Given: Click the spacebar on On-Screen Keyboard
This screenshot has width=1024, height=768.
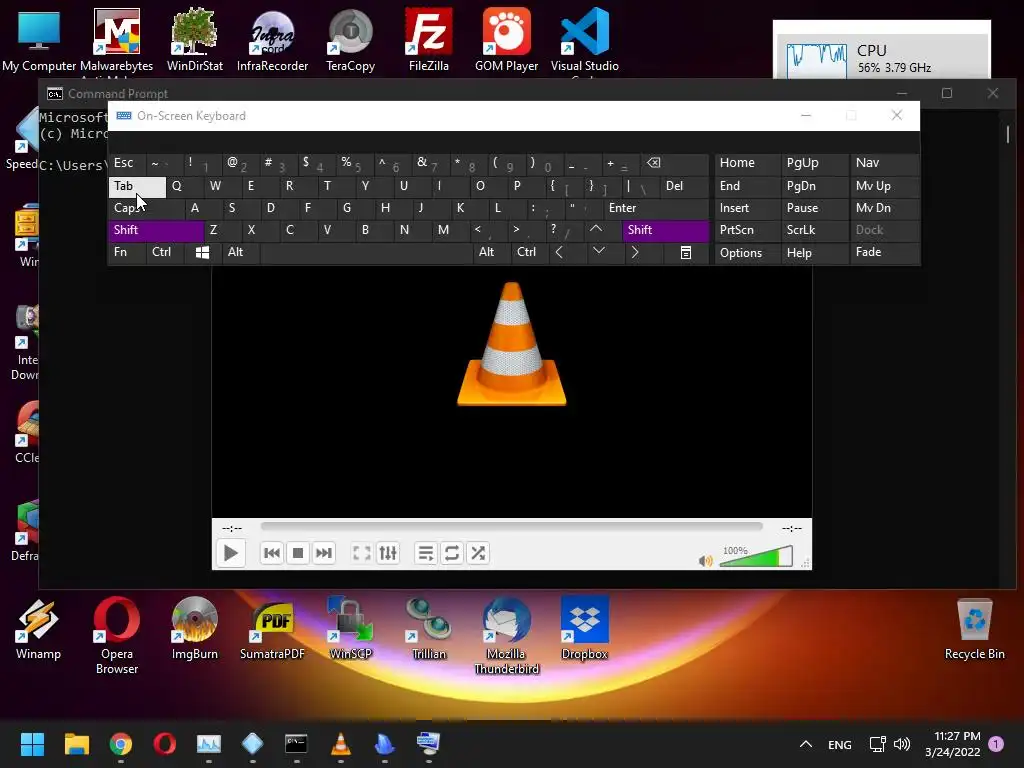Looking at the screenshot, I should click(366, 253).
